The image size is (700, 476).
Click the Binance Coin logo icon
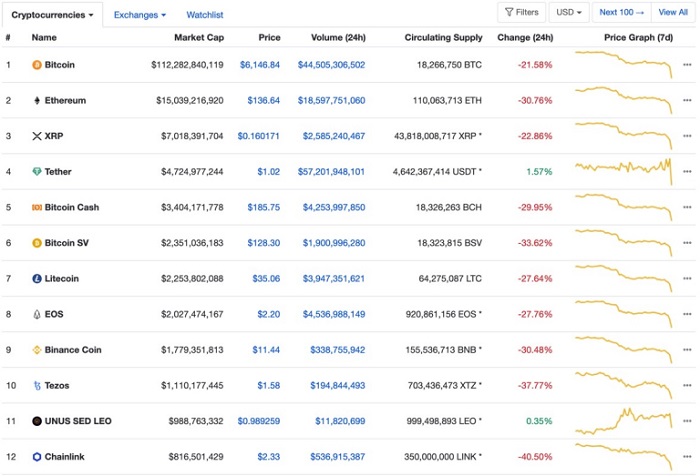pos(37,350)
